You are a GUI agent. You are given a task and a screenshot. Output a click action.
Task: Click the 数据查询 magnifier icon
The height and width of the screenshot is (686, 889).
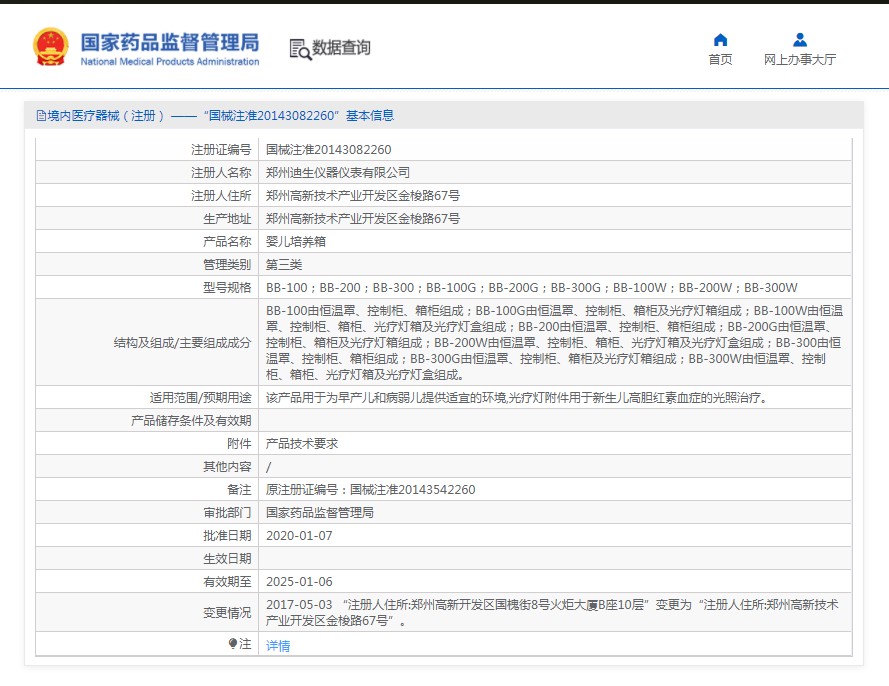(x=299, y=48)
